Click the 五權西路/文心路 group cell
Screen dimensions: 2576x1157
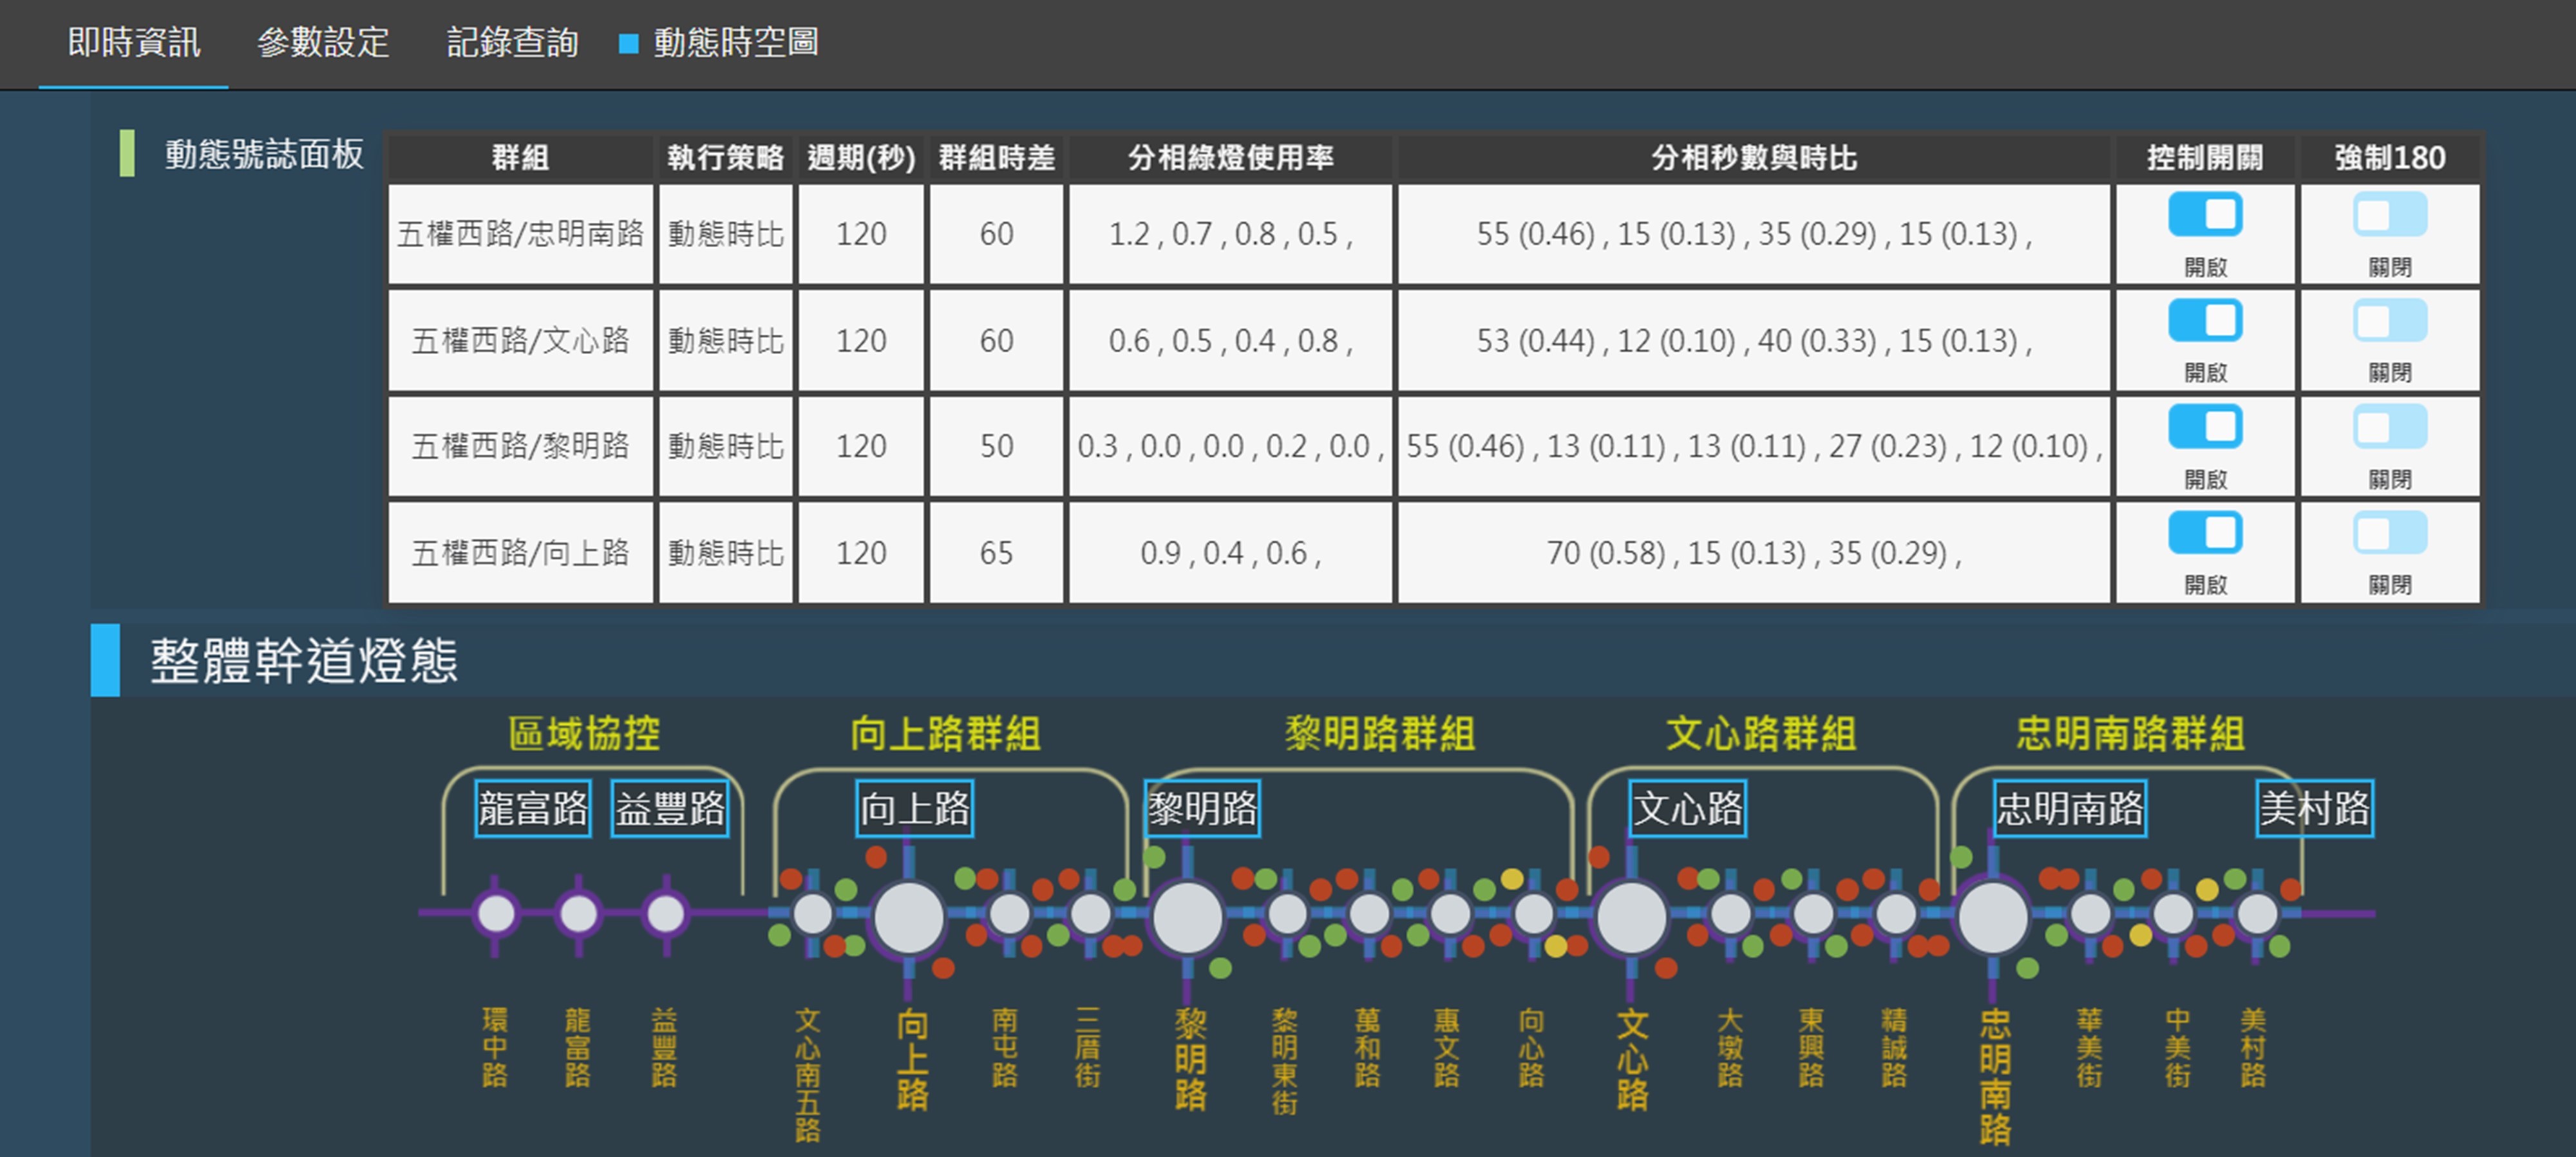[520, 341]
